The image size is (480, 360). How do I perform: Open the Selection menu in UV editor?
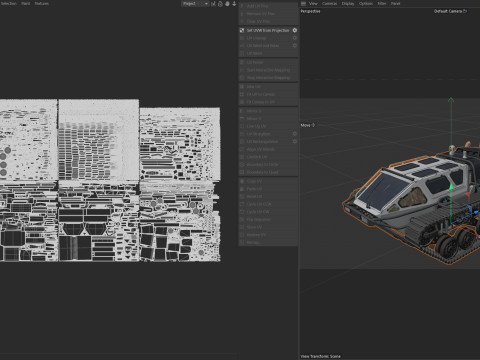[x=9, y=3]
